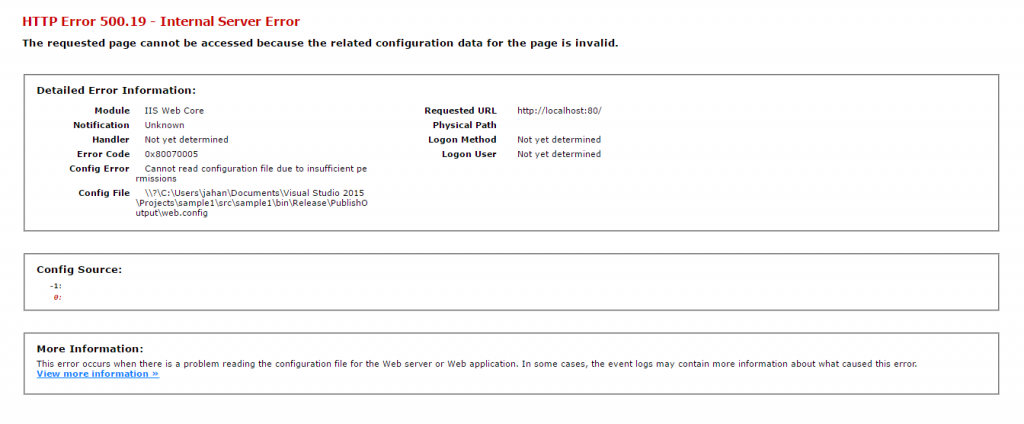1024x424 pixels.
Task: Click the Unknown notification value
Action: (x=164, y=125)
